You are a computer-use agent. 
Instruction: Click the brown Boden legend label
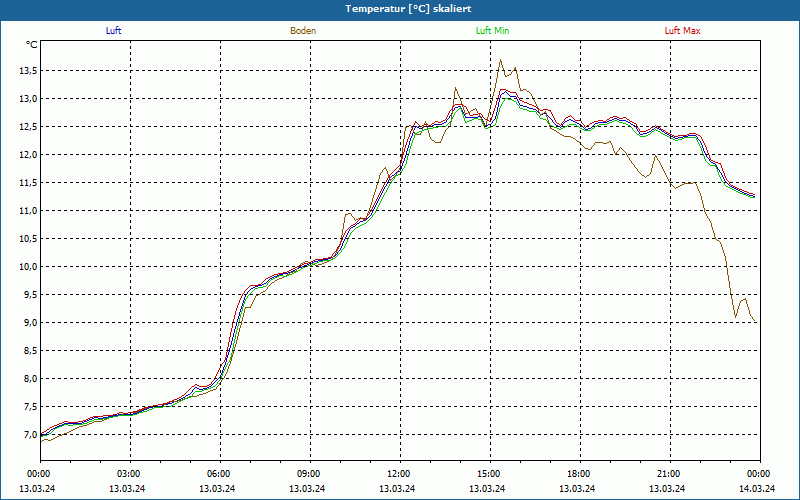[303, 31]
